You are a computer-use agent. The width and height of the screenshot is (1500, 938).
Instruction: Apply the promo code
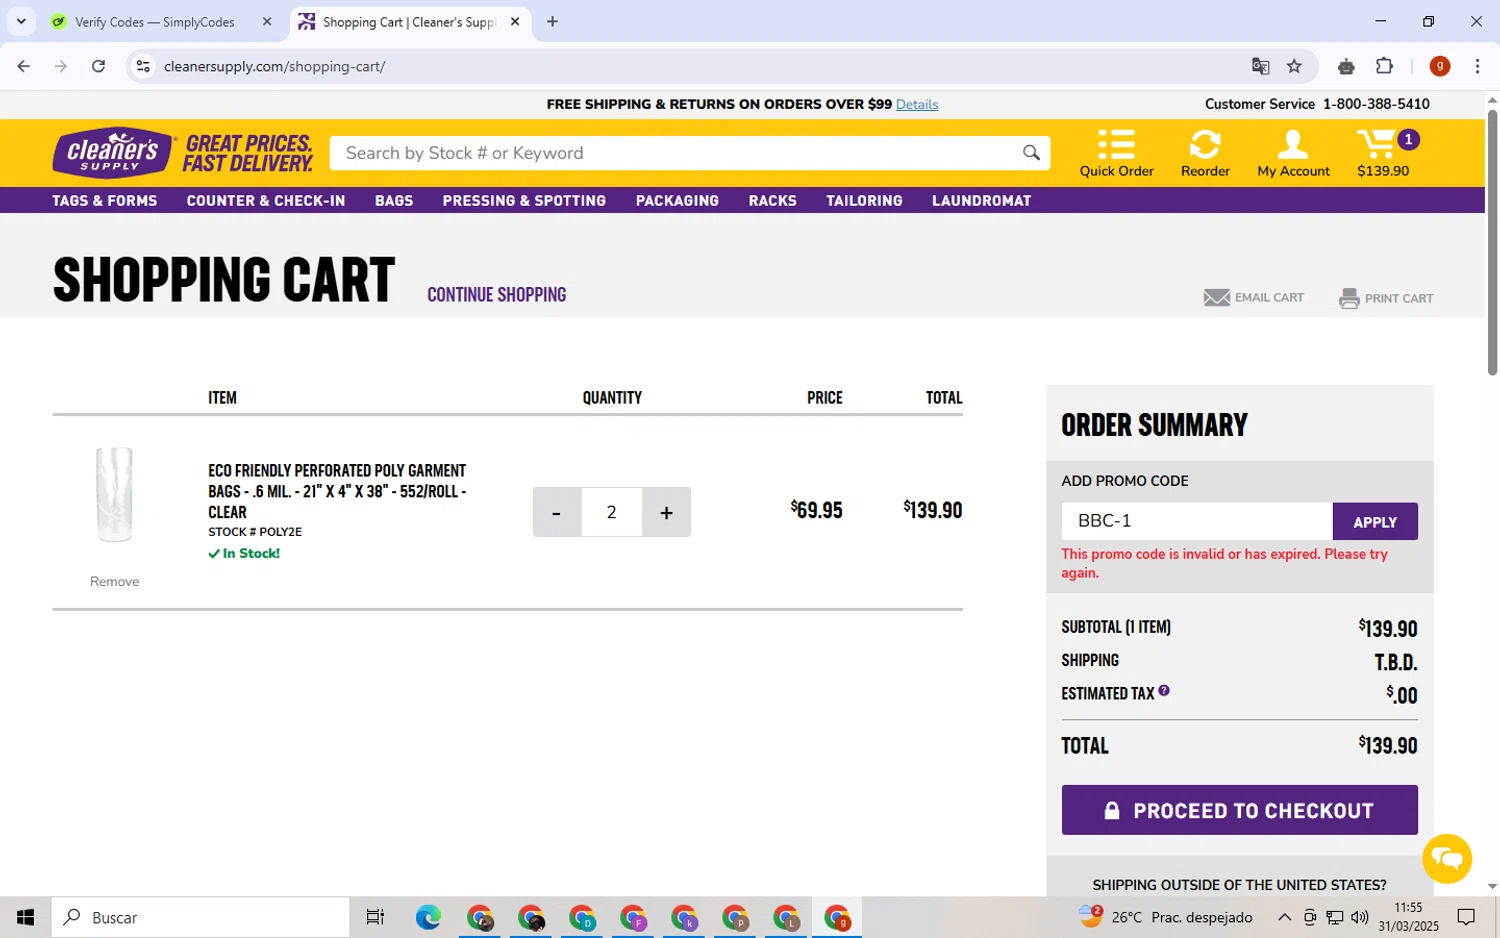[1375, 522]
